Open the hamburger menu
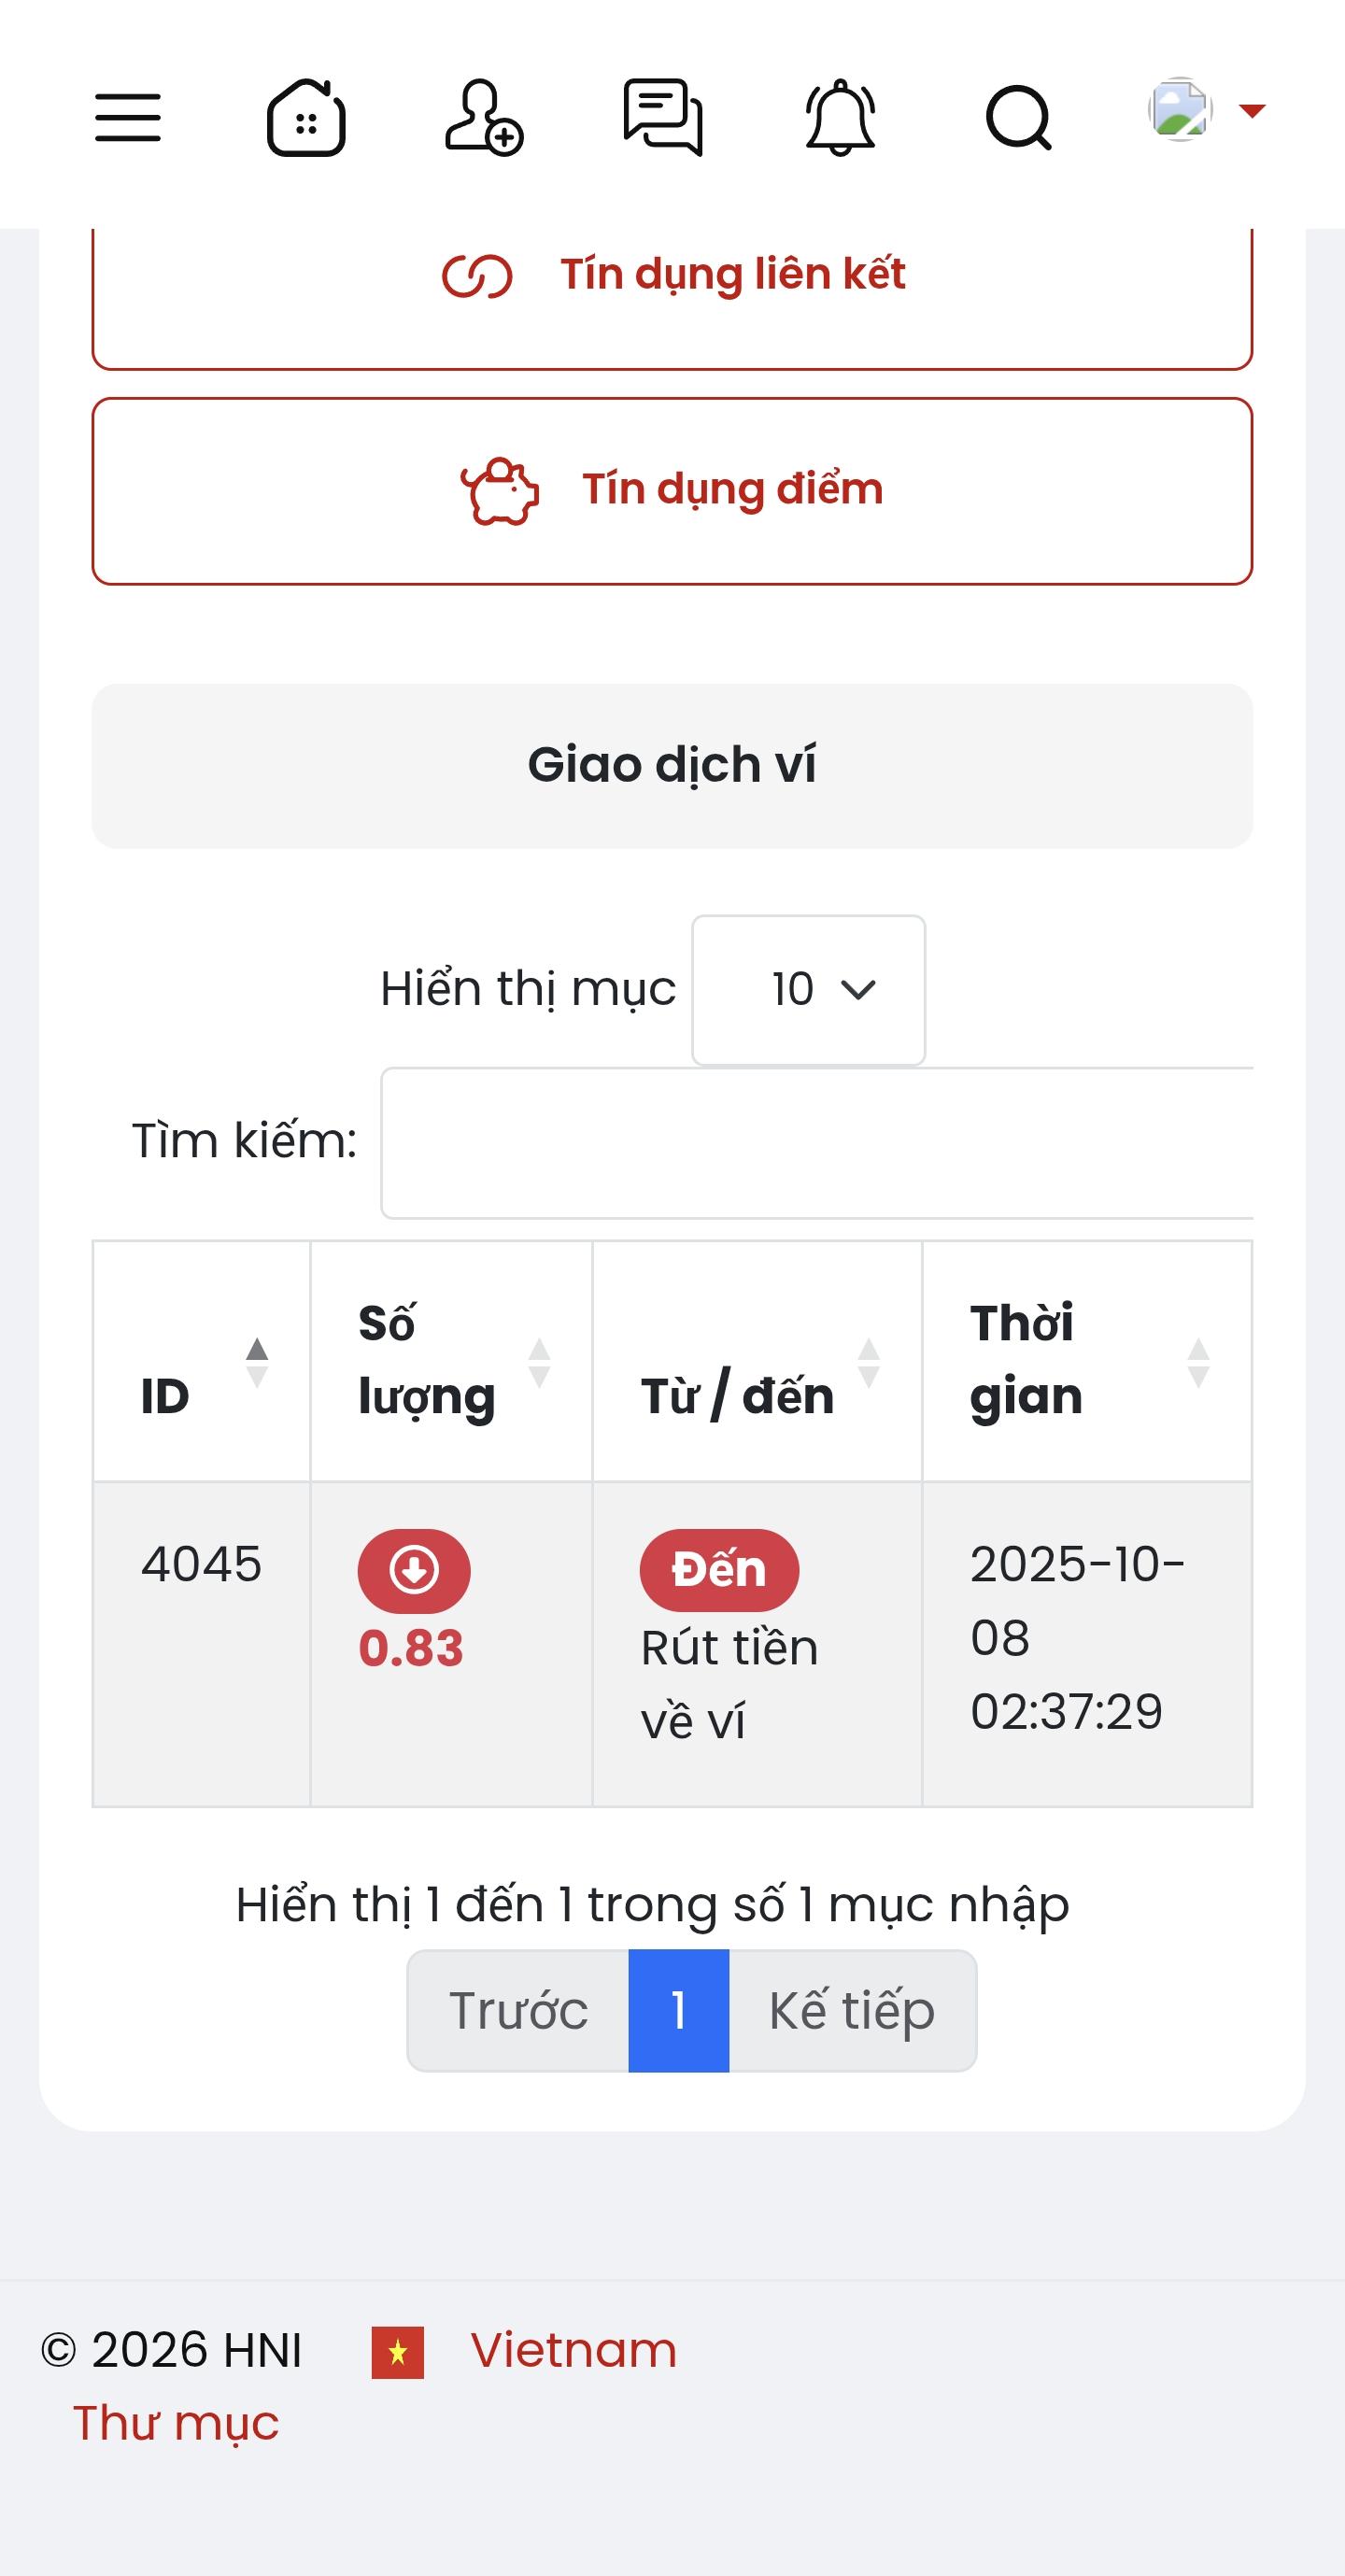The image size is (1345, 2576). click(128, 118)
